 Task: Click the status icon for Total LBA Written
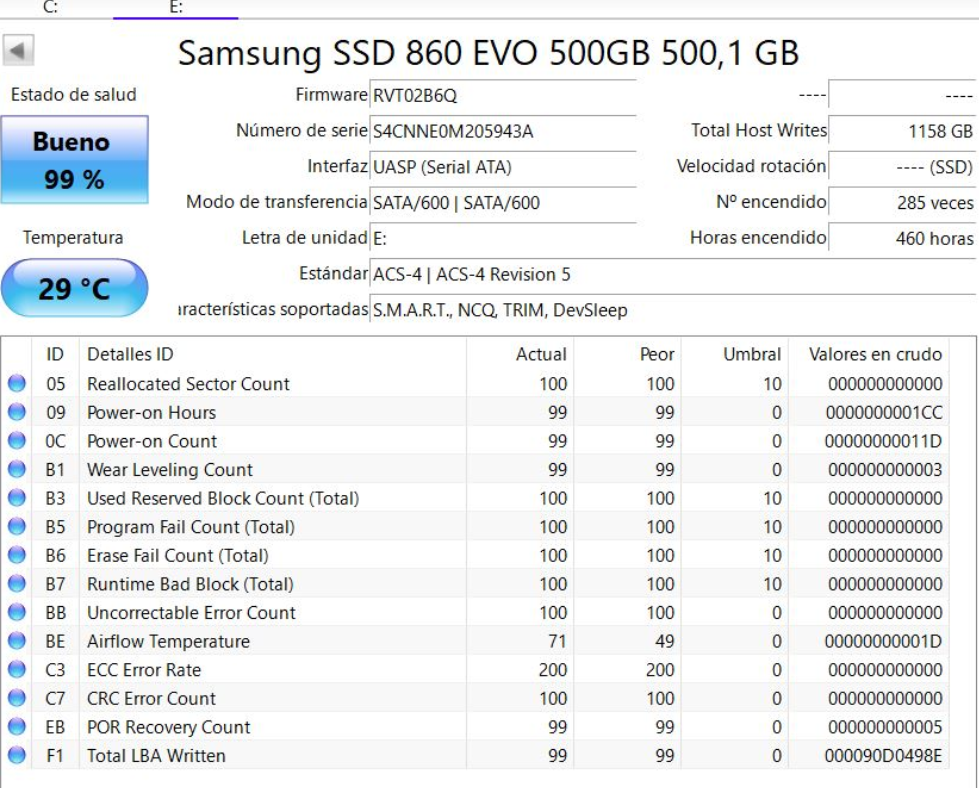(17, 756)
